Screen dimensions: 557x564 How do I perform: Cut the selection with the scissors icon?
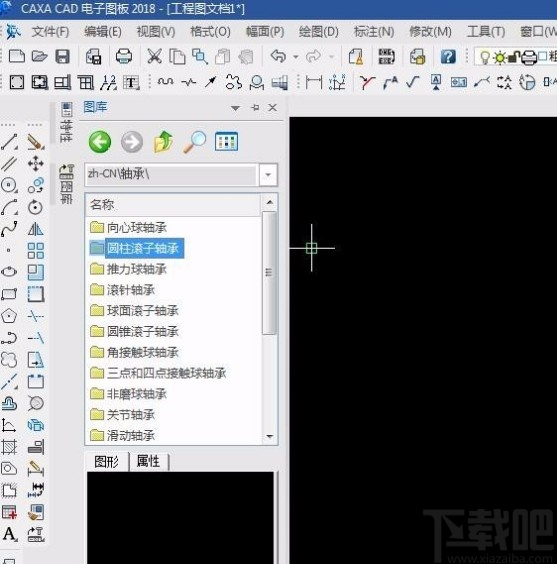tap(154, 56)
